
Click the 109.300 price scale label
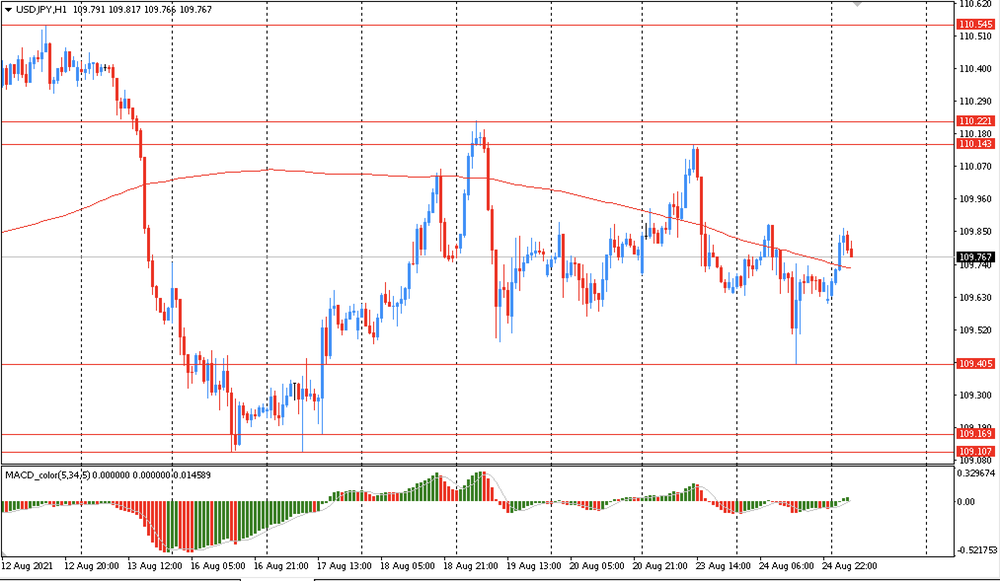click(976, 395)
